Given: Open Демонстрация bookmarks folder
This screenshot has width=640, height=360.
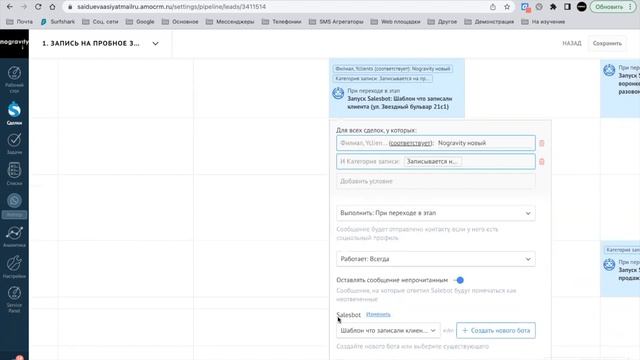Looking at the screenshot, I should pos(489,22).
